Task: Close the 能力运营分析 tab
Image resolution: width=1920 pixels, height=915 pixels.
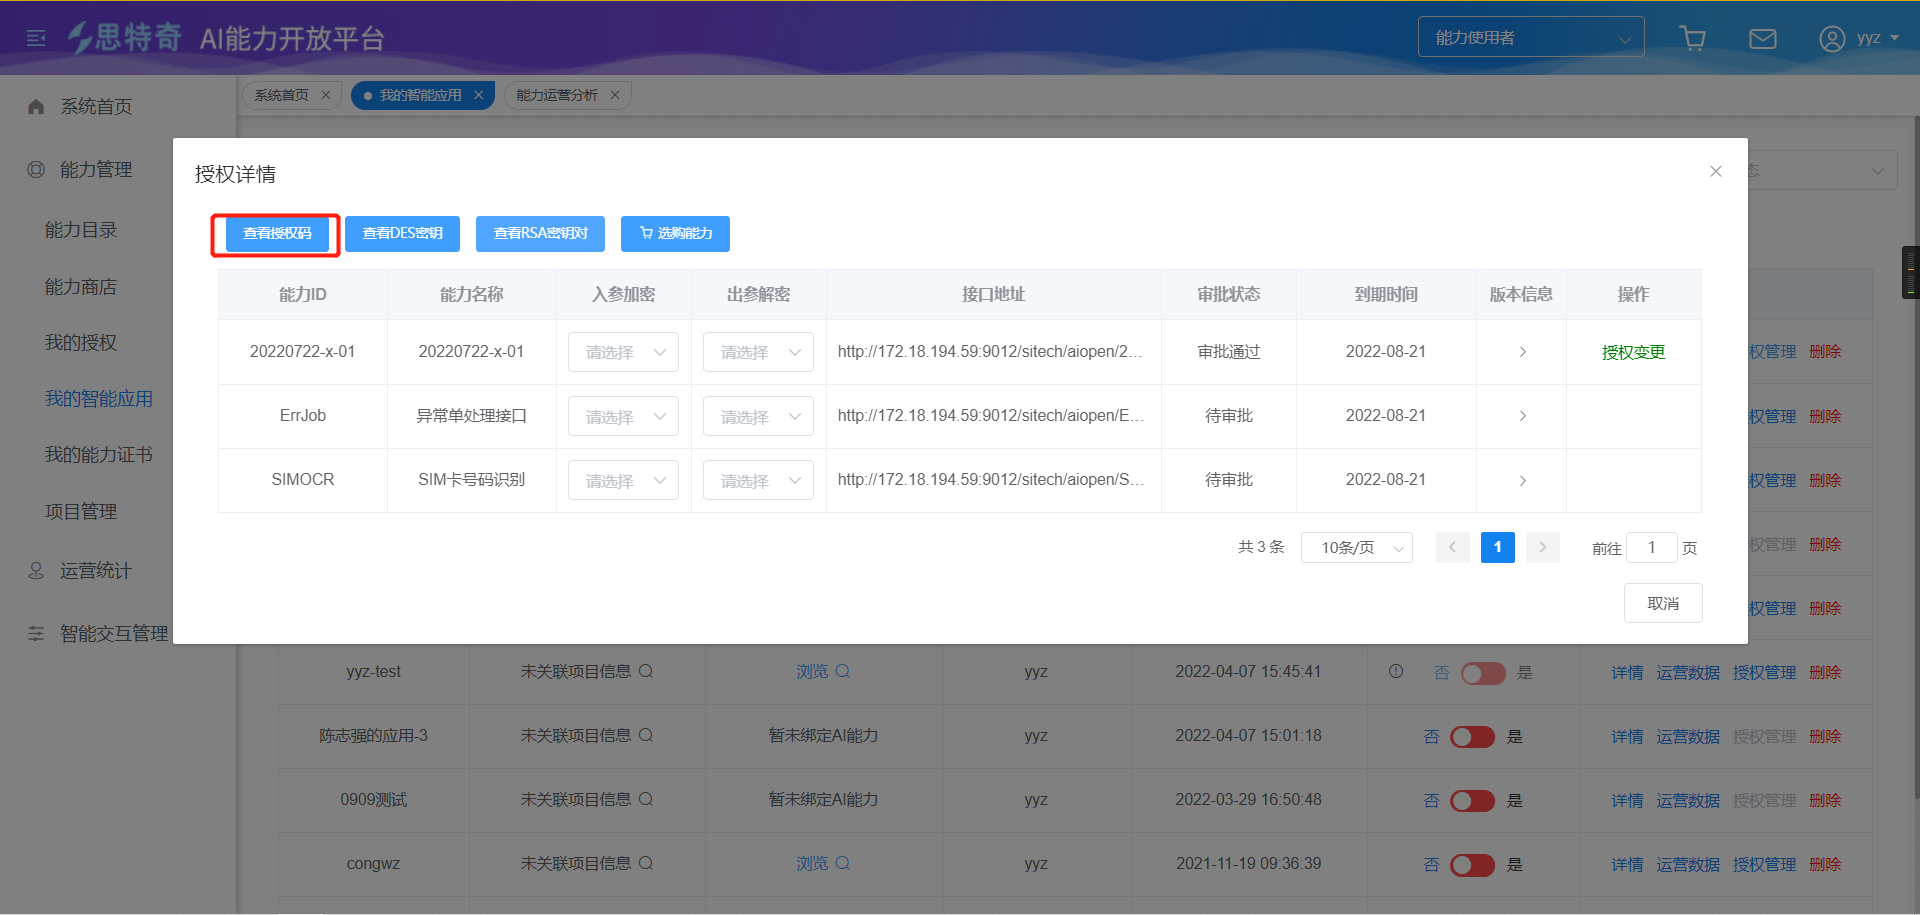Action: point(615,95)
